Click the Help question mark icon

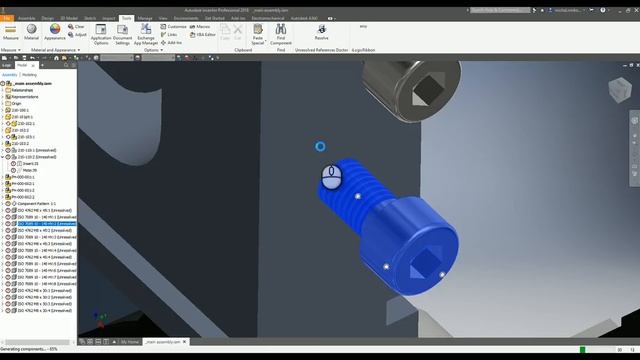point(603,10)
